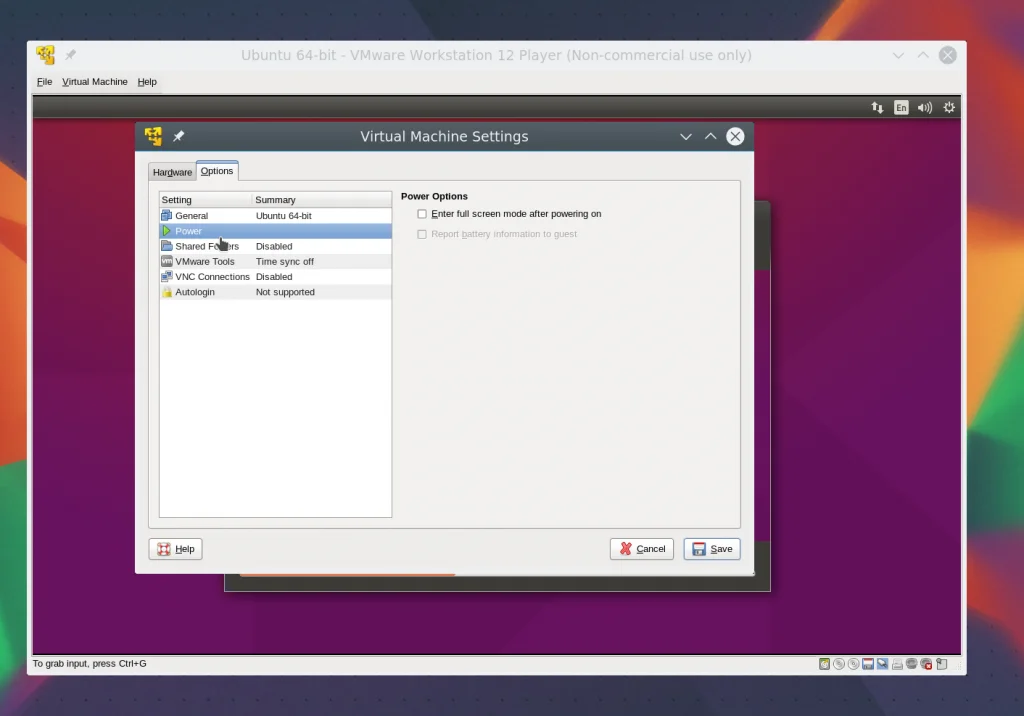Click VMware logo in the Player main titlebar
Viewport: 1024px width, 716px height.
pyautogui.click(x=46, y=55)
